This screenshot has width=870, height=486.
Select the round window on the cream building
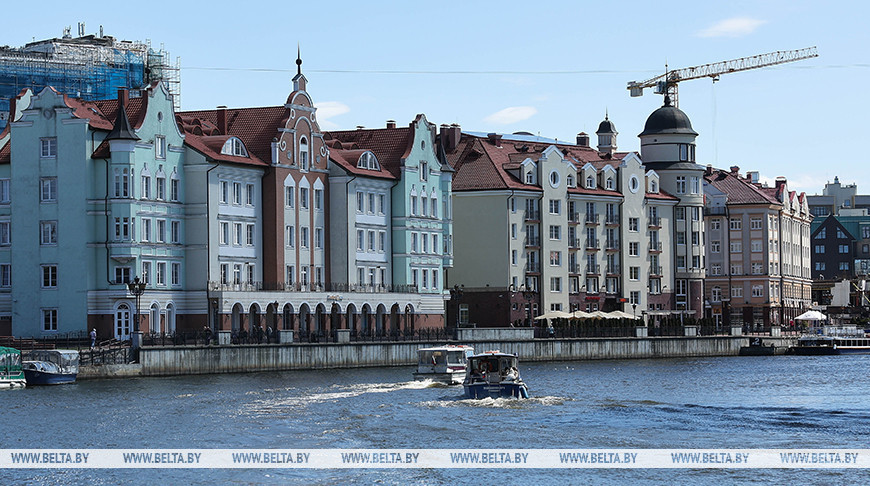(x=554, y=179)
